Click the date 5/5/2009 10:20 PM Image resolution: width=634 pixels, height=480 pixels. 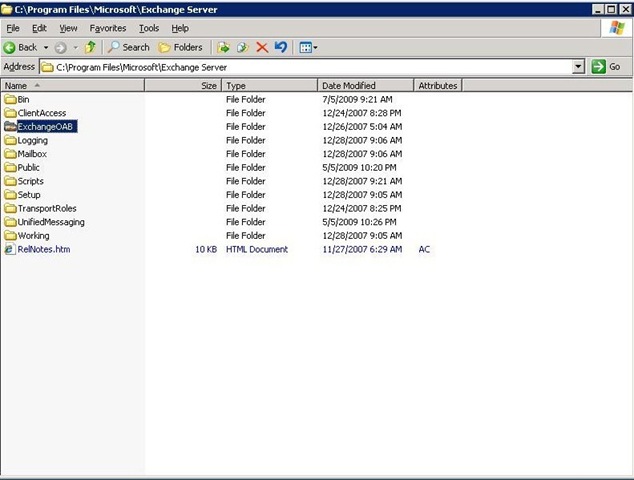tap(359, 167)
